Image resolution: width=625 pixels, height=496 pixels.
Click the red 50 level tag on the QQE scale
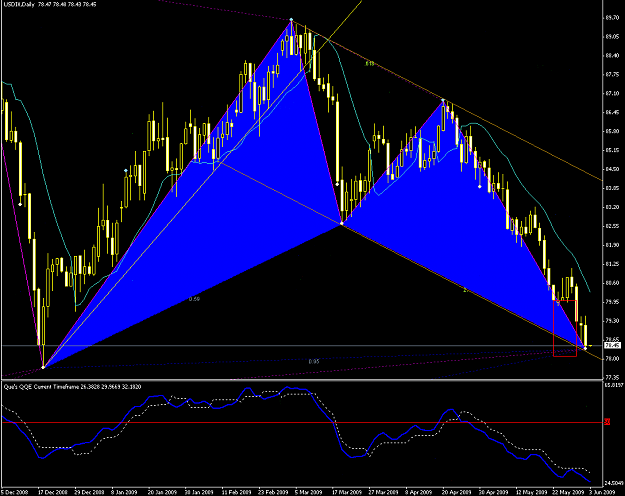[x=607, y=422]
